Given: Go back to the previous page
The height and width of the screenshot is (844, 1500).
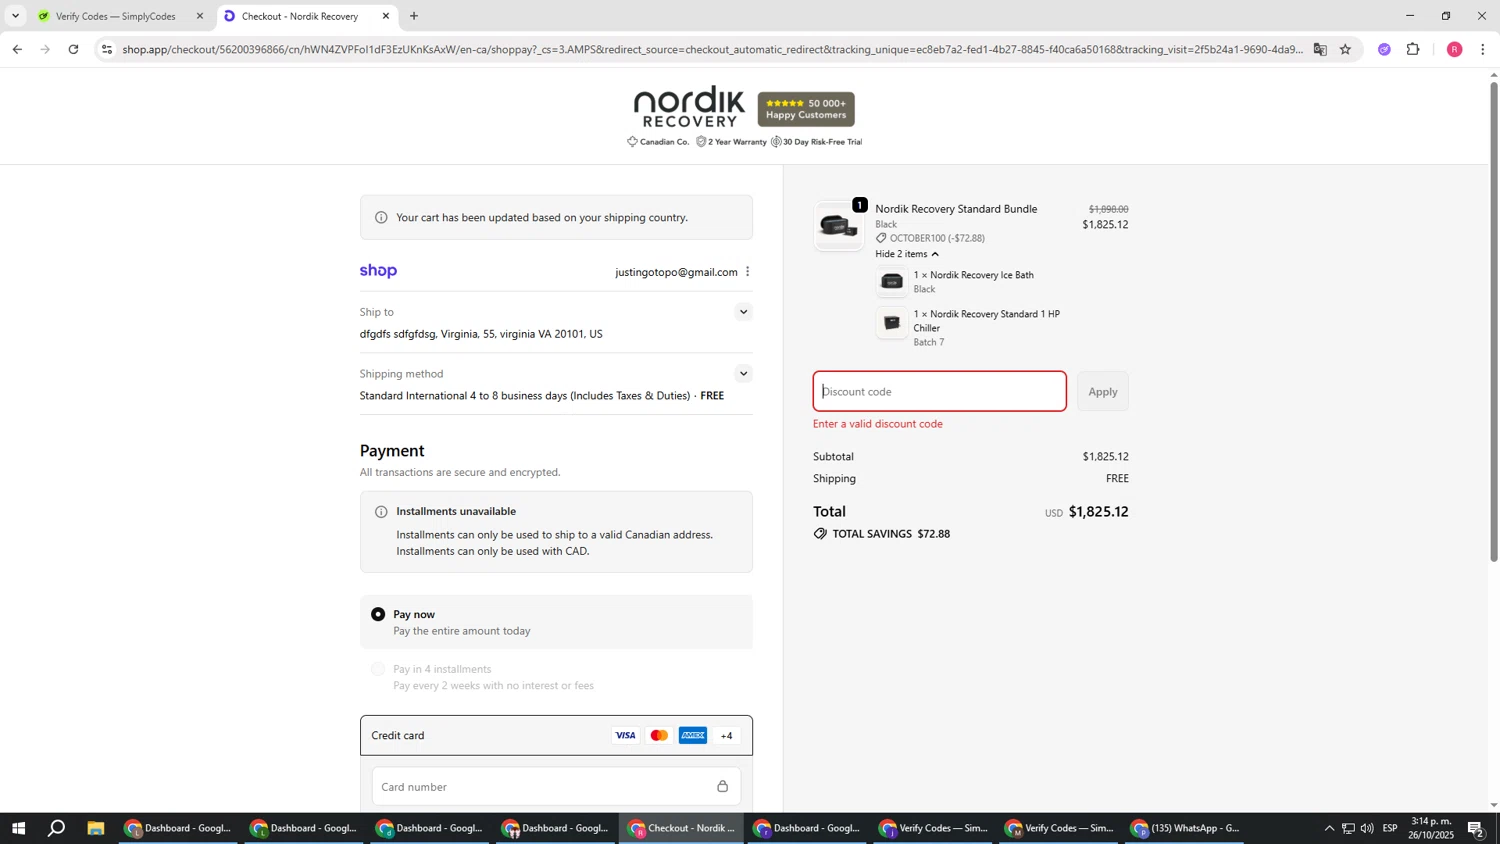Looking at the screenshot, I should (17, 49).
